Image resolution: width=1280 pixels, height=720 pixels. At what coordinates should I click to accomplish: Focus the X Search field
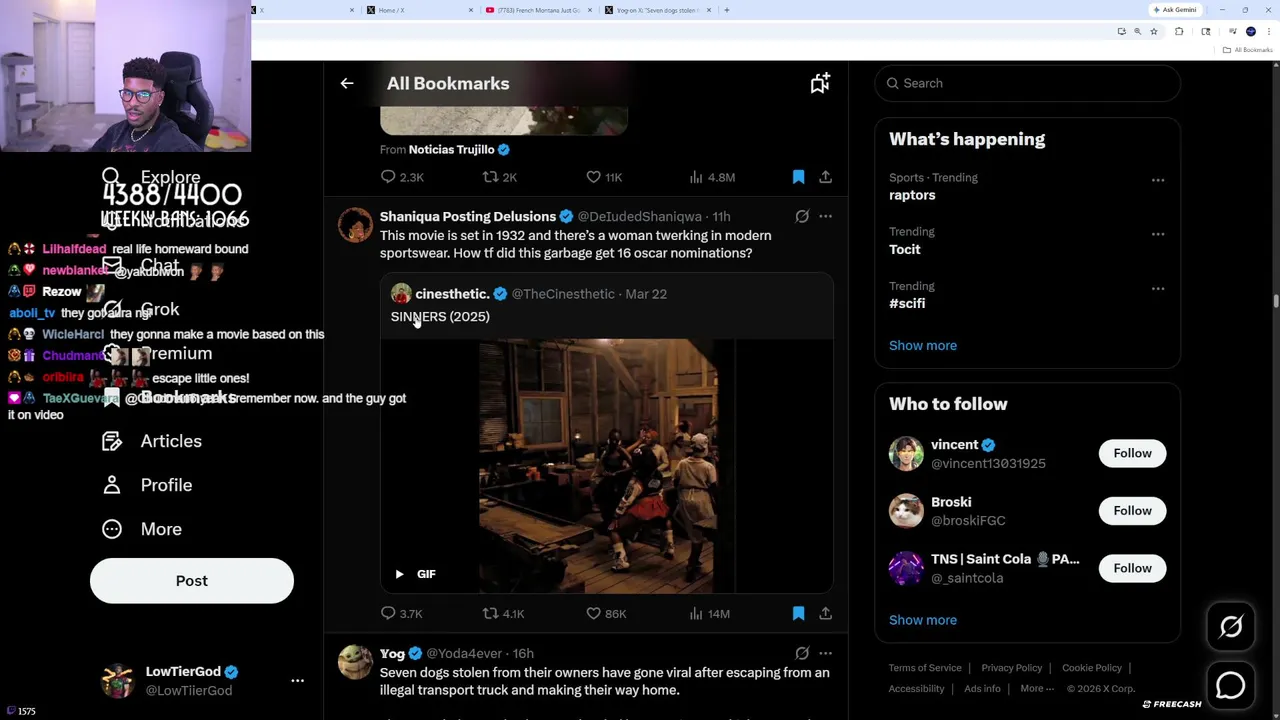[x=1027, y=83]
